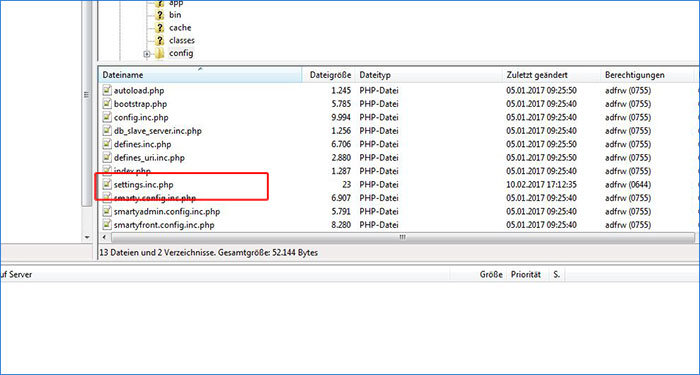Viewport: 700px width, 375px height.
Task: Select file autoload.php
Action: (139, 91)
